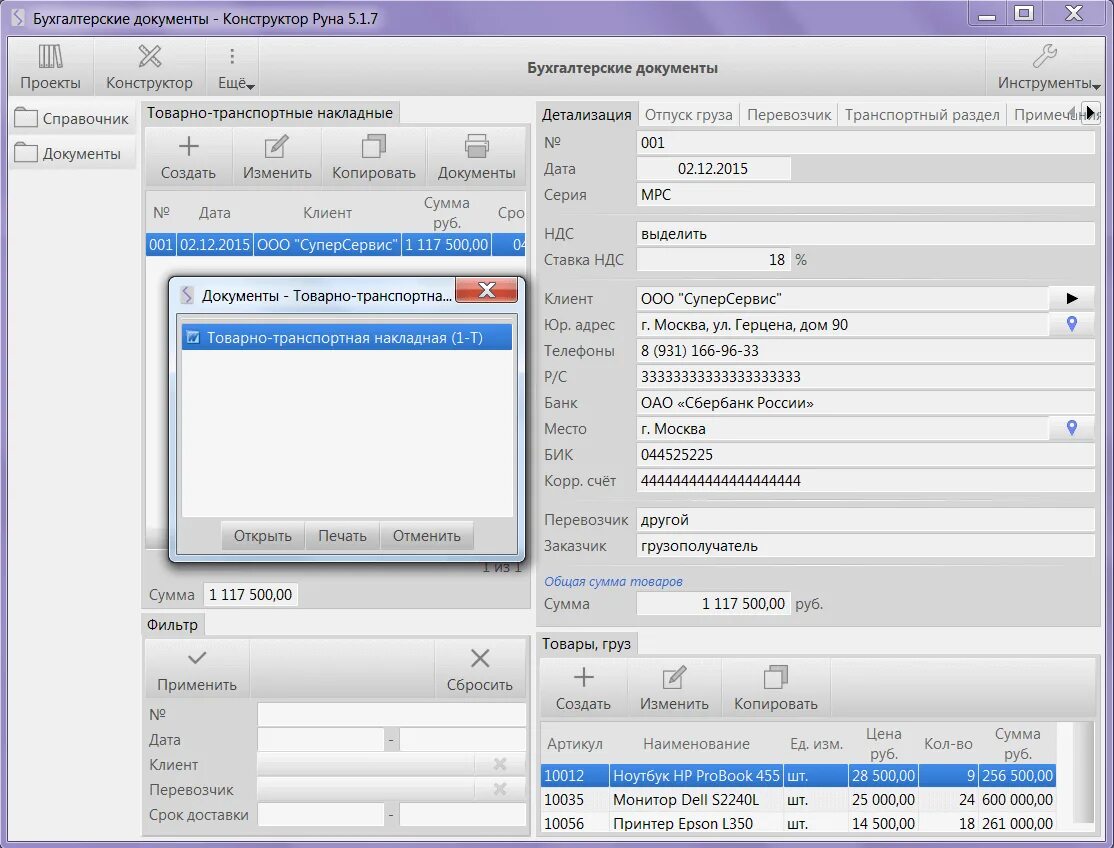Apply filter with Применить checkmark
This screenshot has width=1114, height=848.
coord(197,670)
